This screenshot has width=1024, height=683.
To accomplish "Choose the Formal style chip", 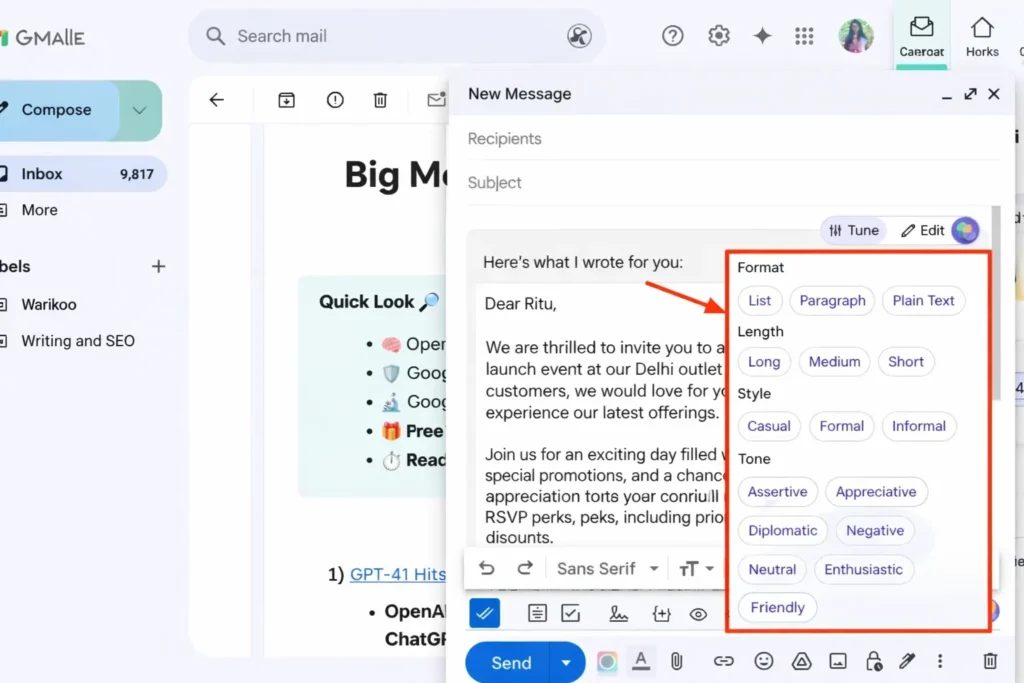I will 841,426.
